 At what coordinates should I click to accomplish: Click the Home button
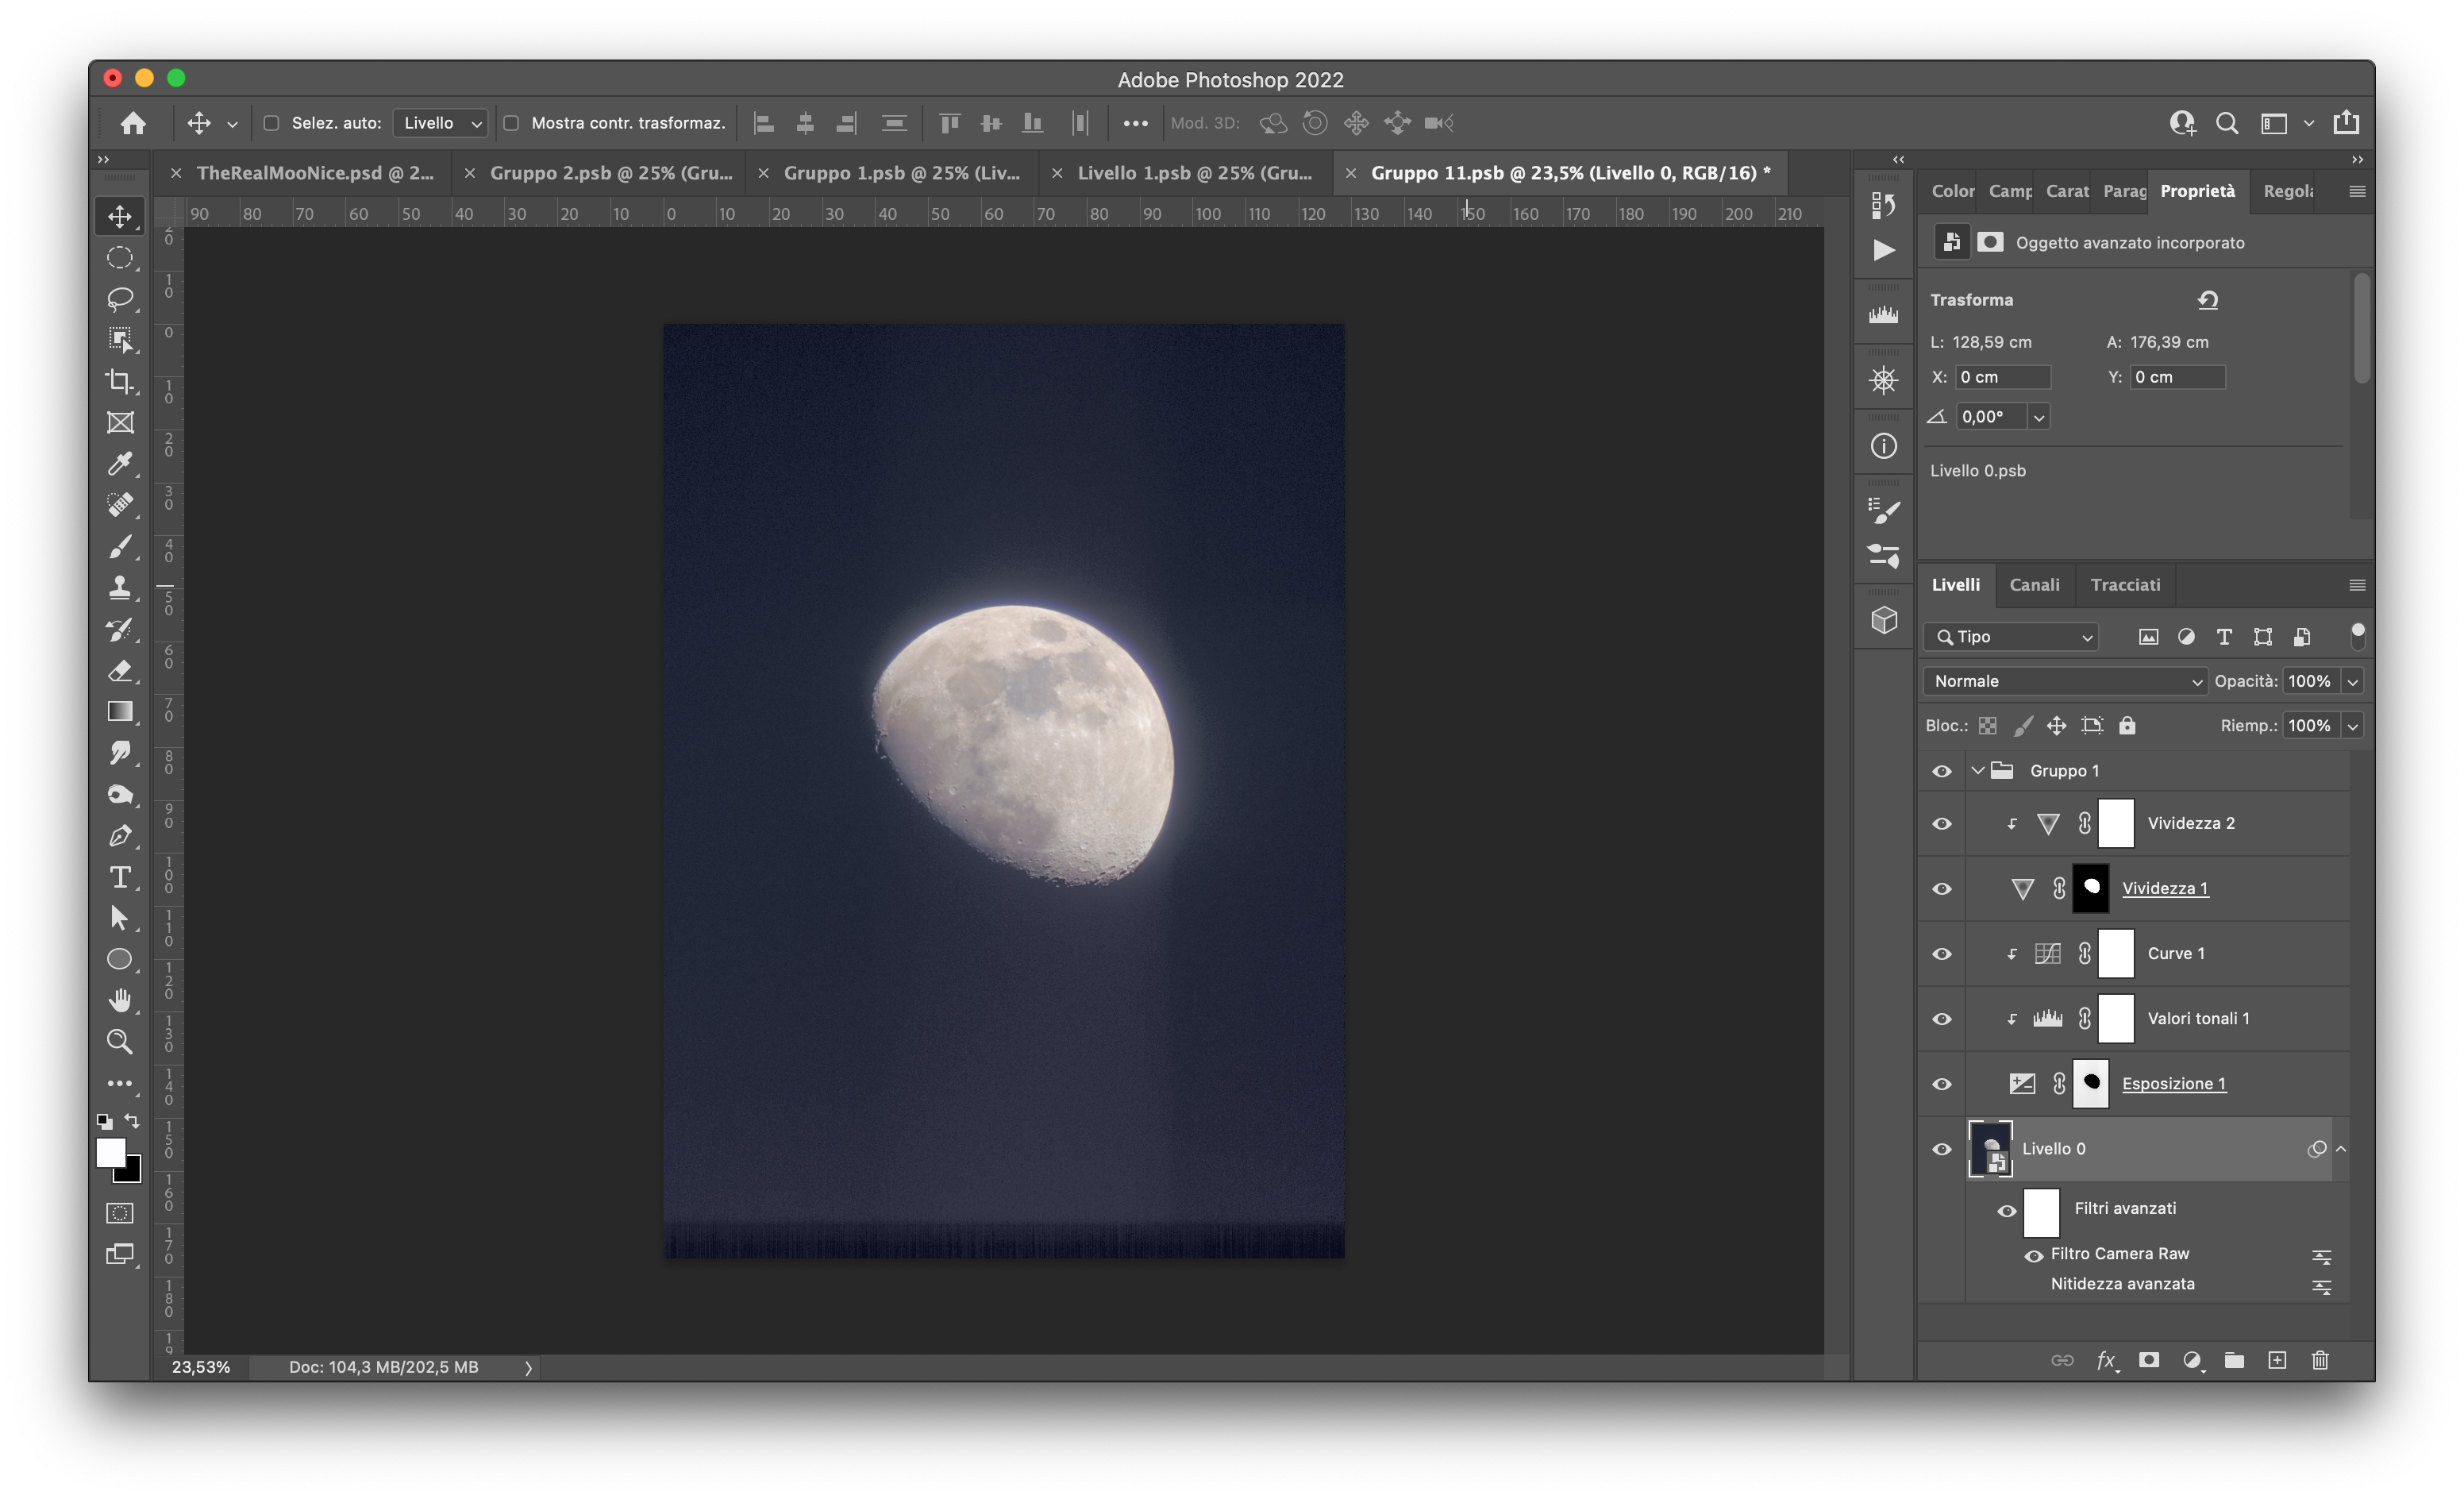(133, 123)
